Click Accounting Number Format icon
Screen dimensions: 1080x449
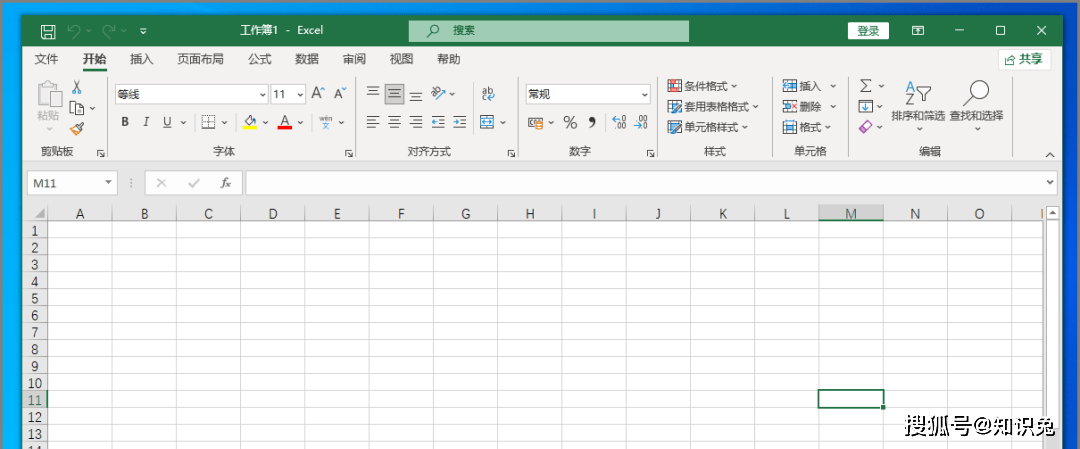[535, 123]
